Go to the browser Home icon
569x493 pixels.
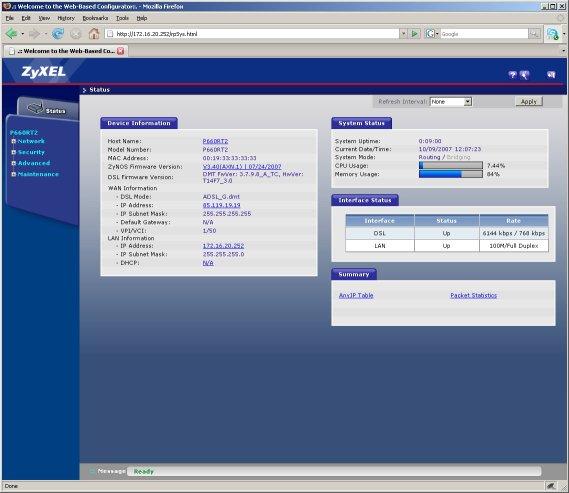94,34
